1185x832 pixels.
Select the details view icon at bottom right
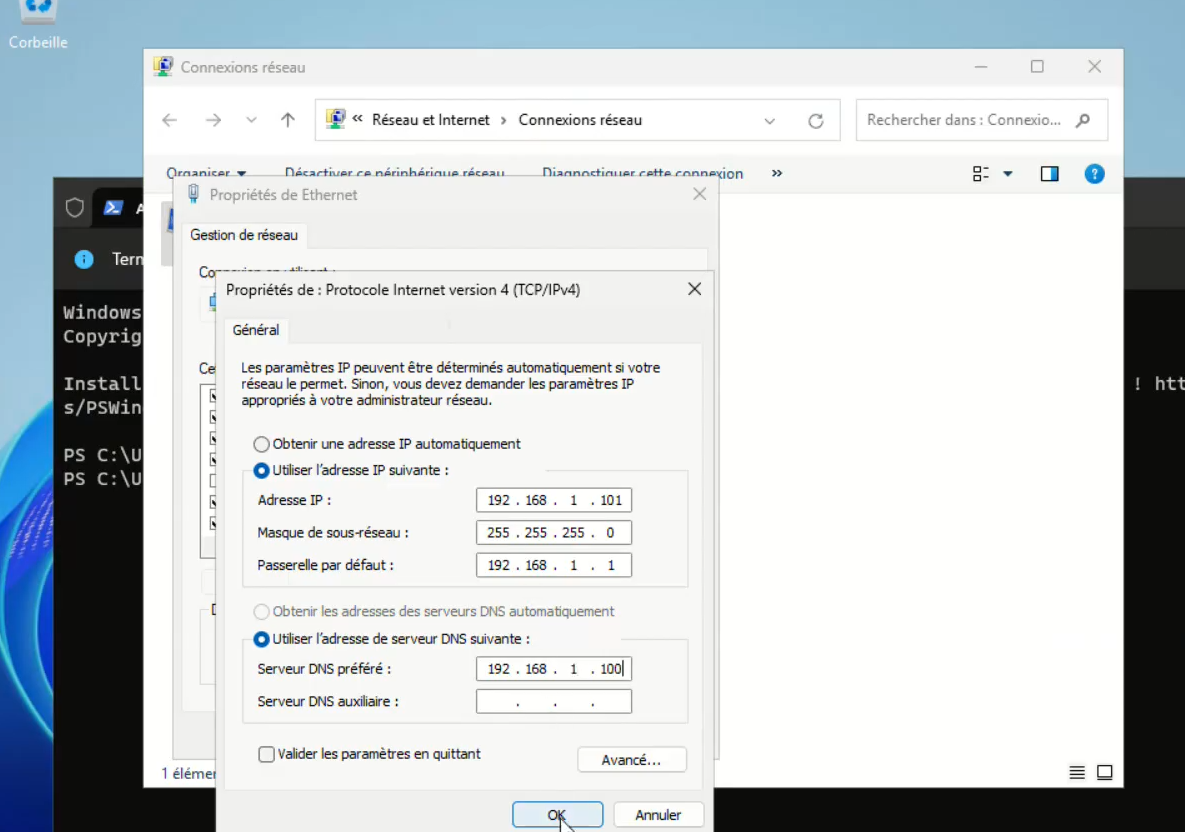(x=1077, y=772)
